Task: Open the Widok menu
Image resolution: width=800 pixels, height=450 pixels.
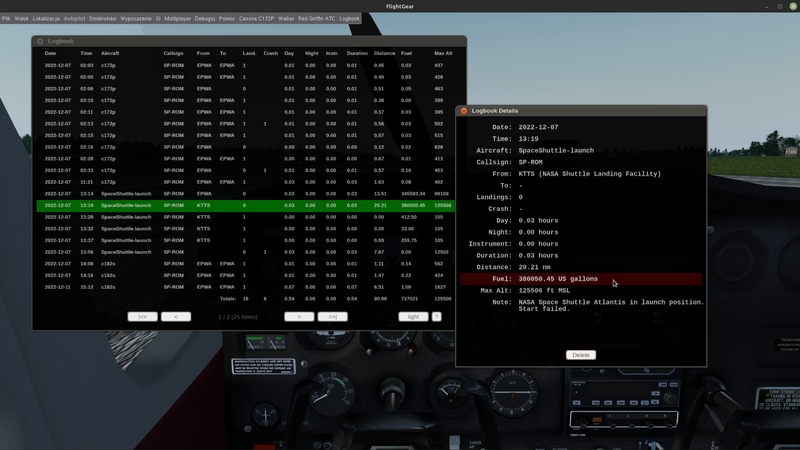Action: pyautogui.click(x=21, y=18)
